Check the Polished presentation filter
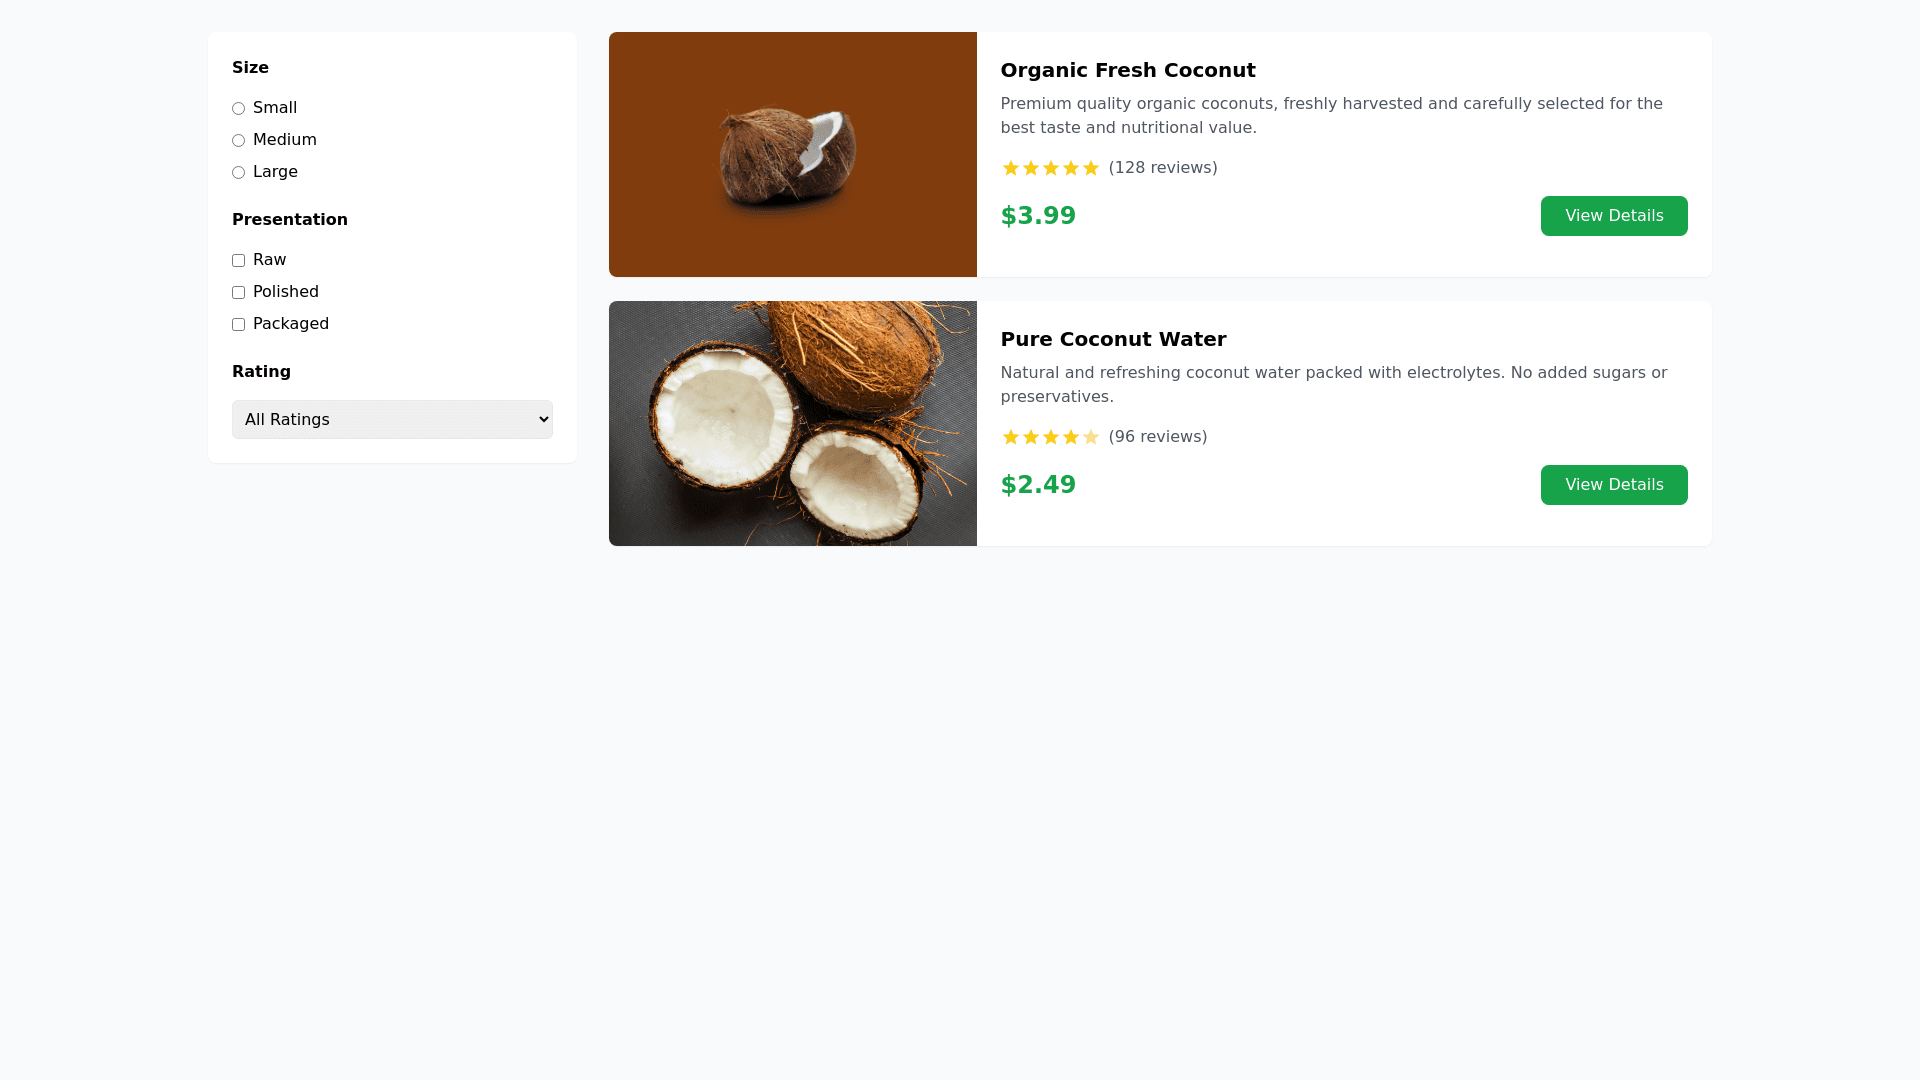The height and width of the screenshot is (1080, 1920). pyautogui.click(x=238, y=293)
